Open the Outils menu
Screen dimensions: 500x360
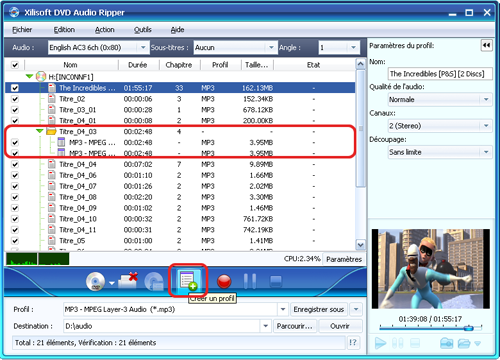(x=143, y=30)
